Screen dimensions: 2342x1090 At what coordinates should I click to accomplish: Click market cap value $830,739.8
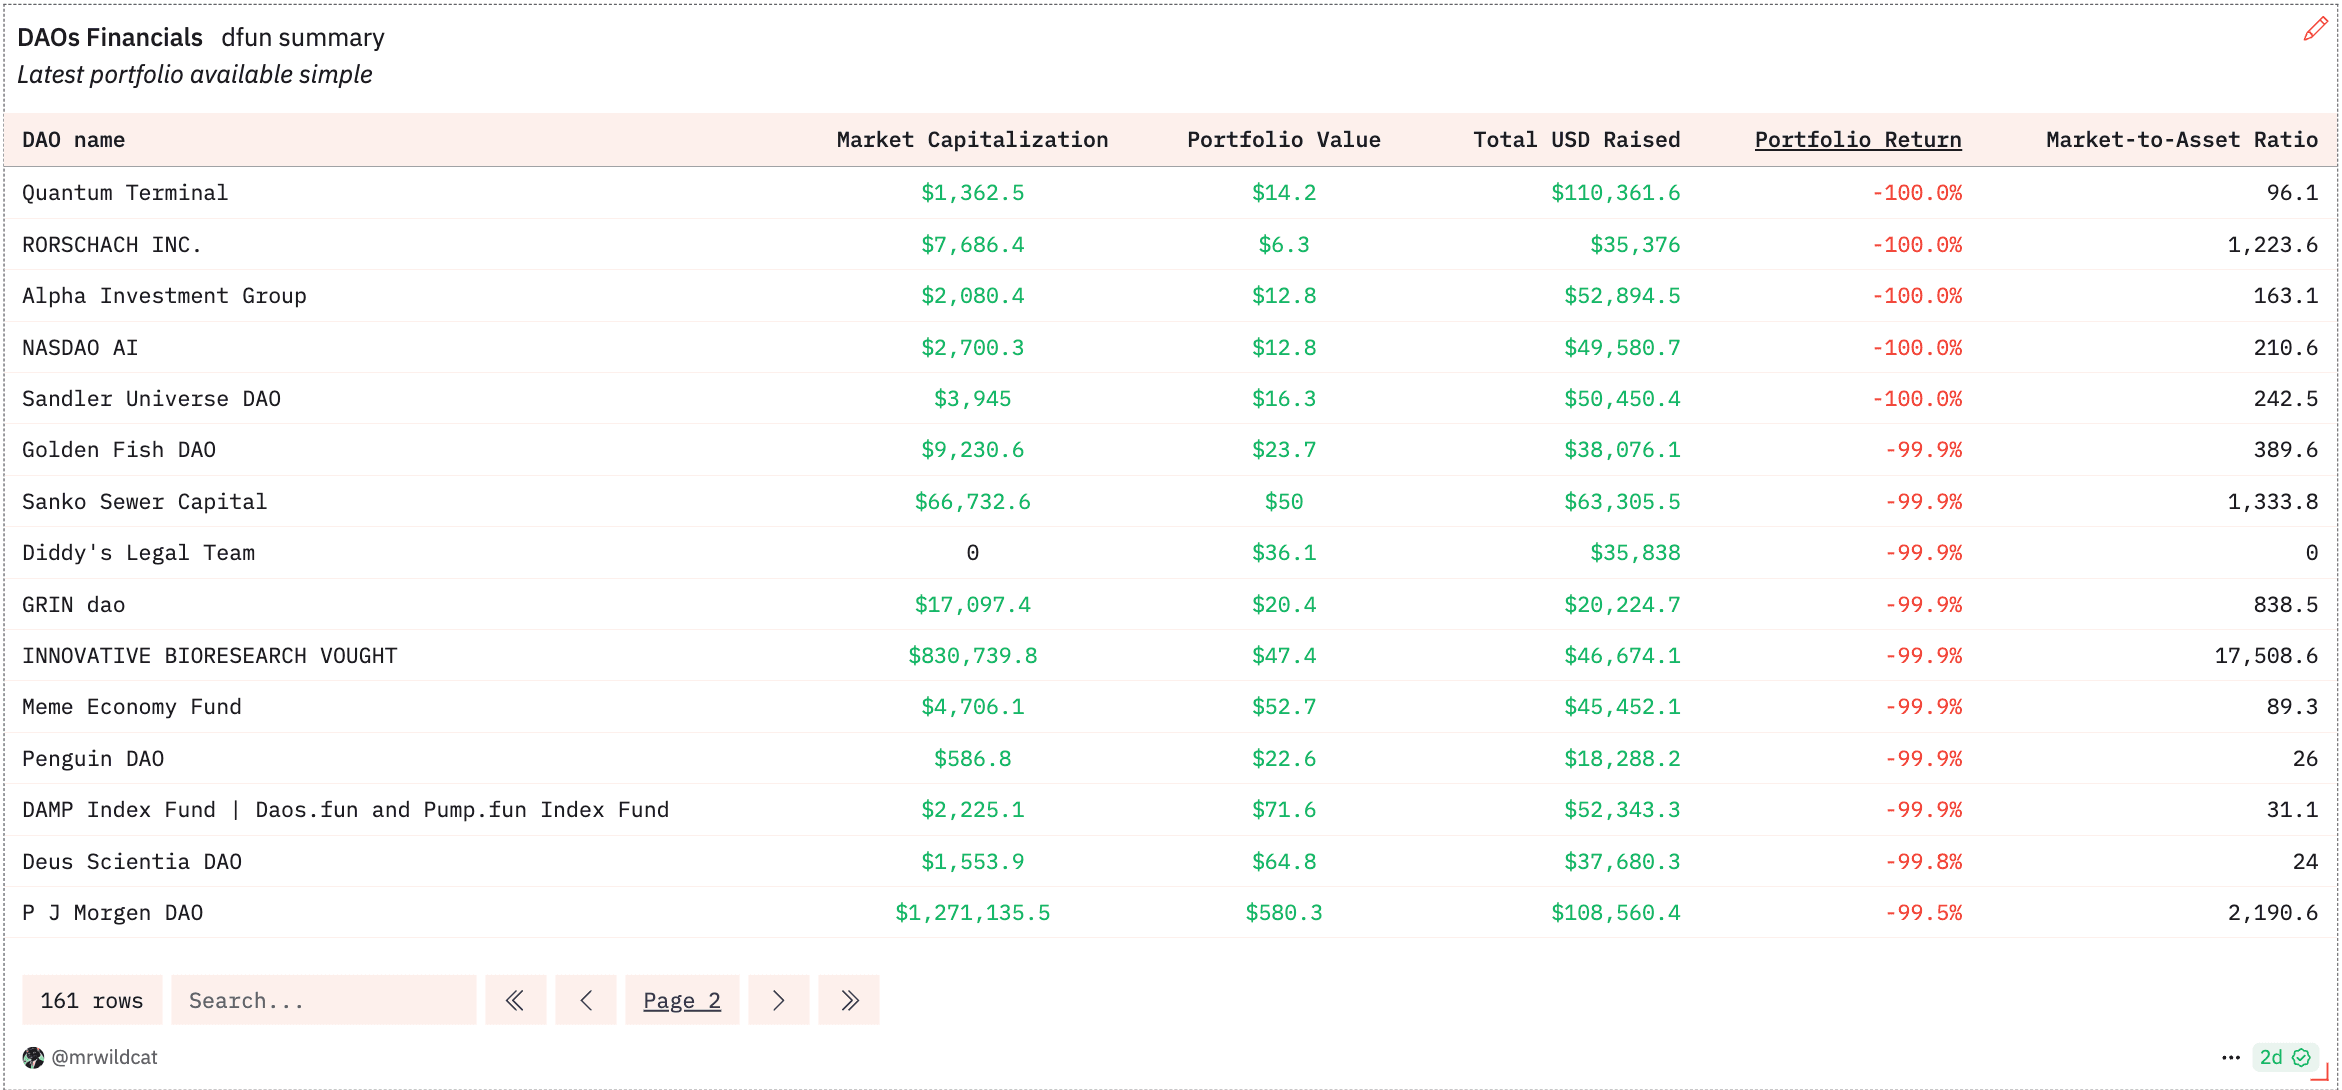972,656
